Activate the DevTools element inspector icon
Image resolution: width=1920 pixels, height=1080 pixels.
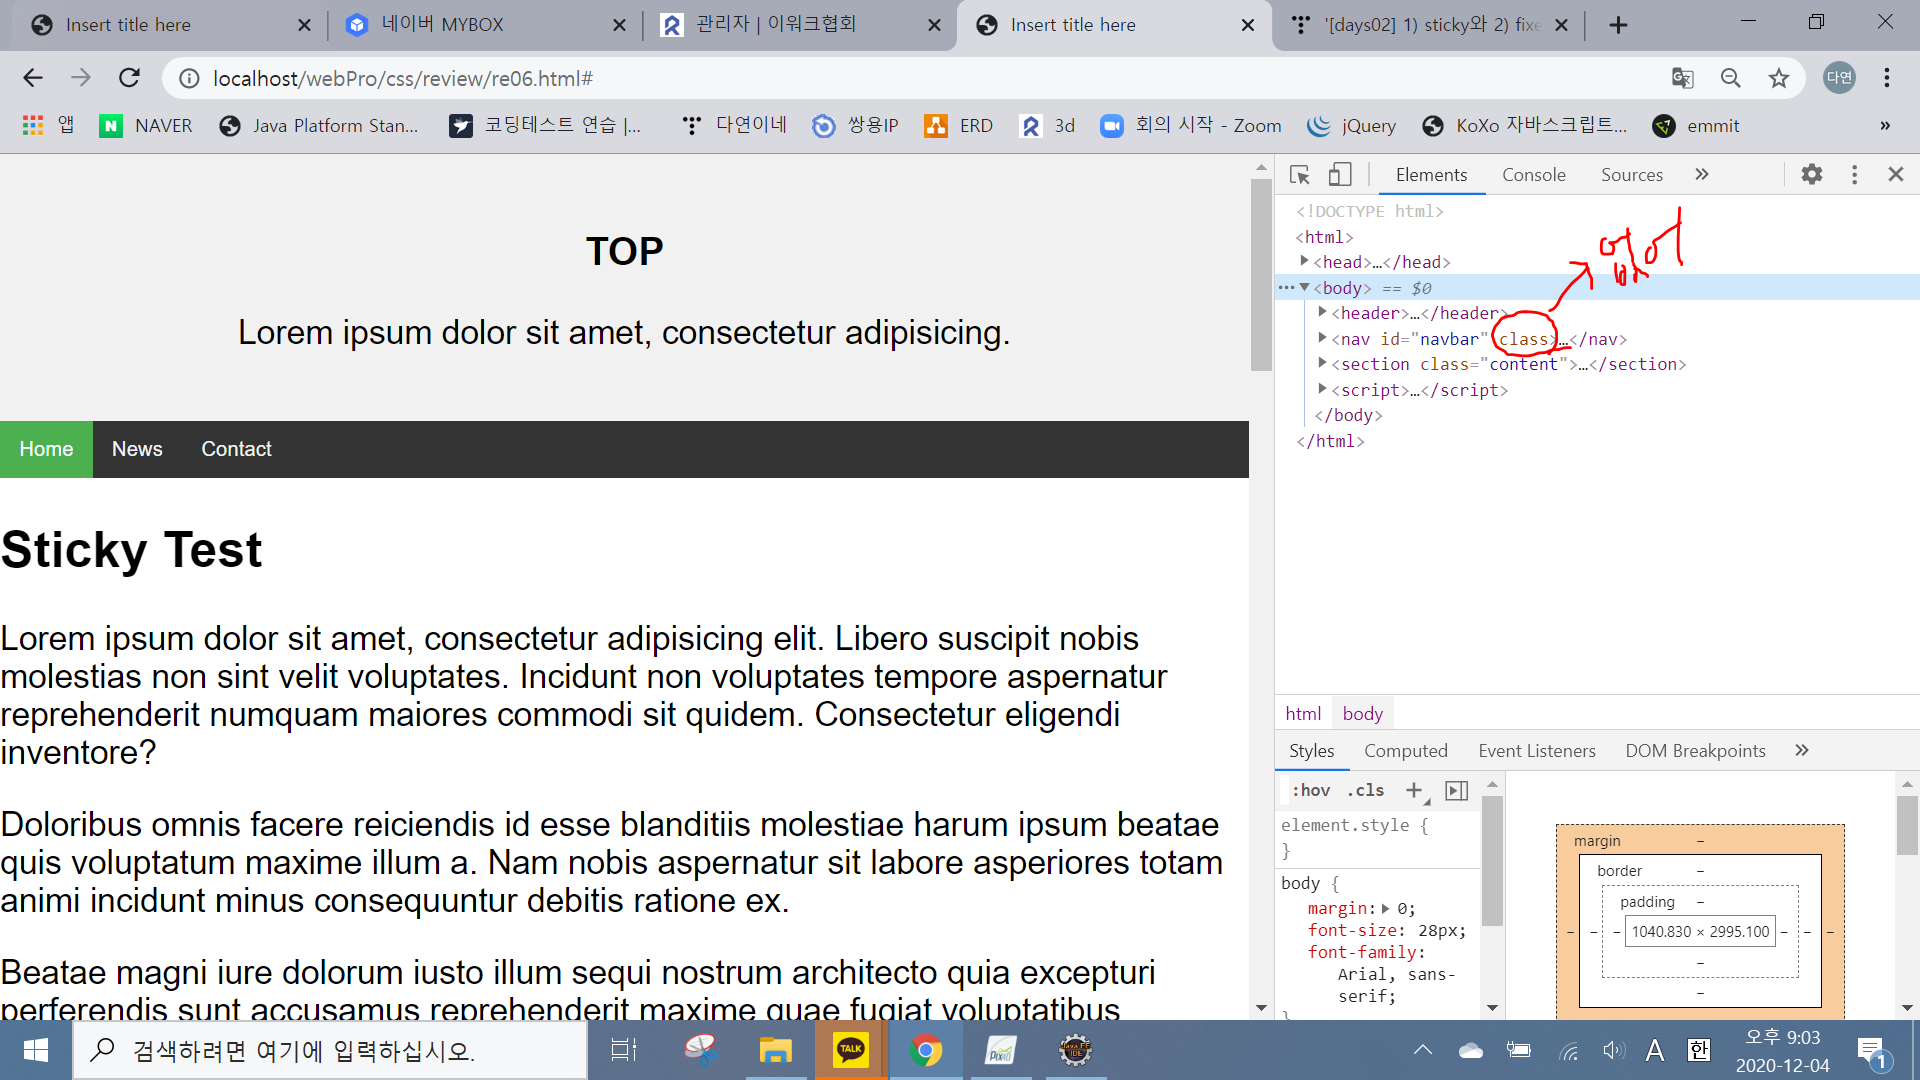coord(1300,175)
